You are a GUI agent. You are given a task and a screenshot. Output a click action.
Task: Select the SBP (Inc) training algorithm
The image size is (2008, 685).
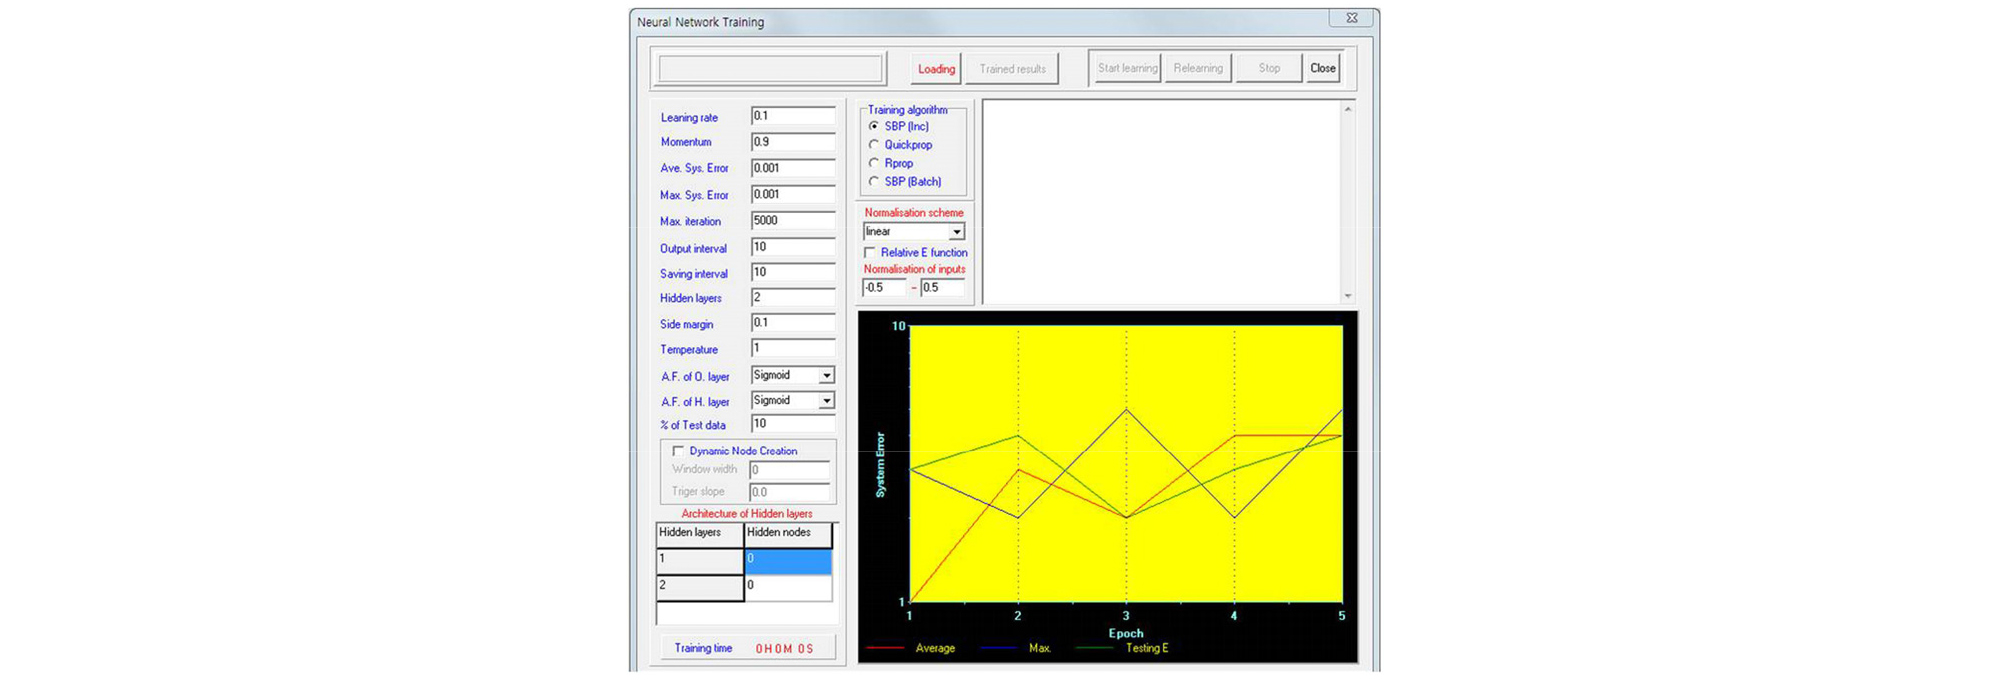[874, 127]
